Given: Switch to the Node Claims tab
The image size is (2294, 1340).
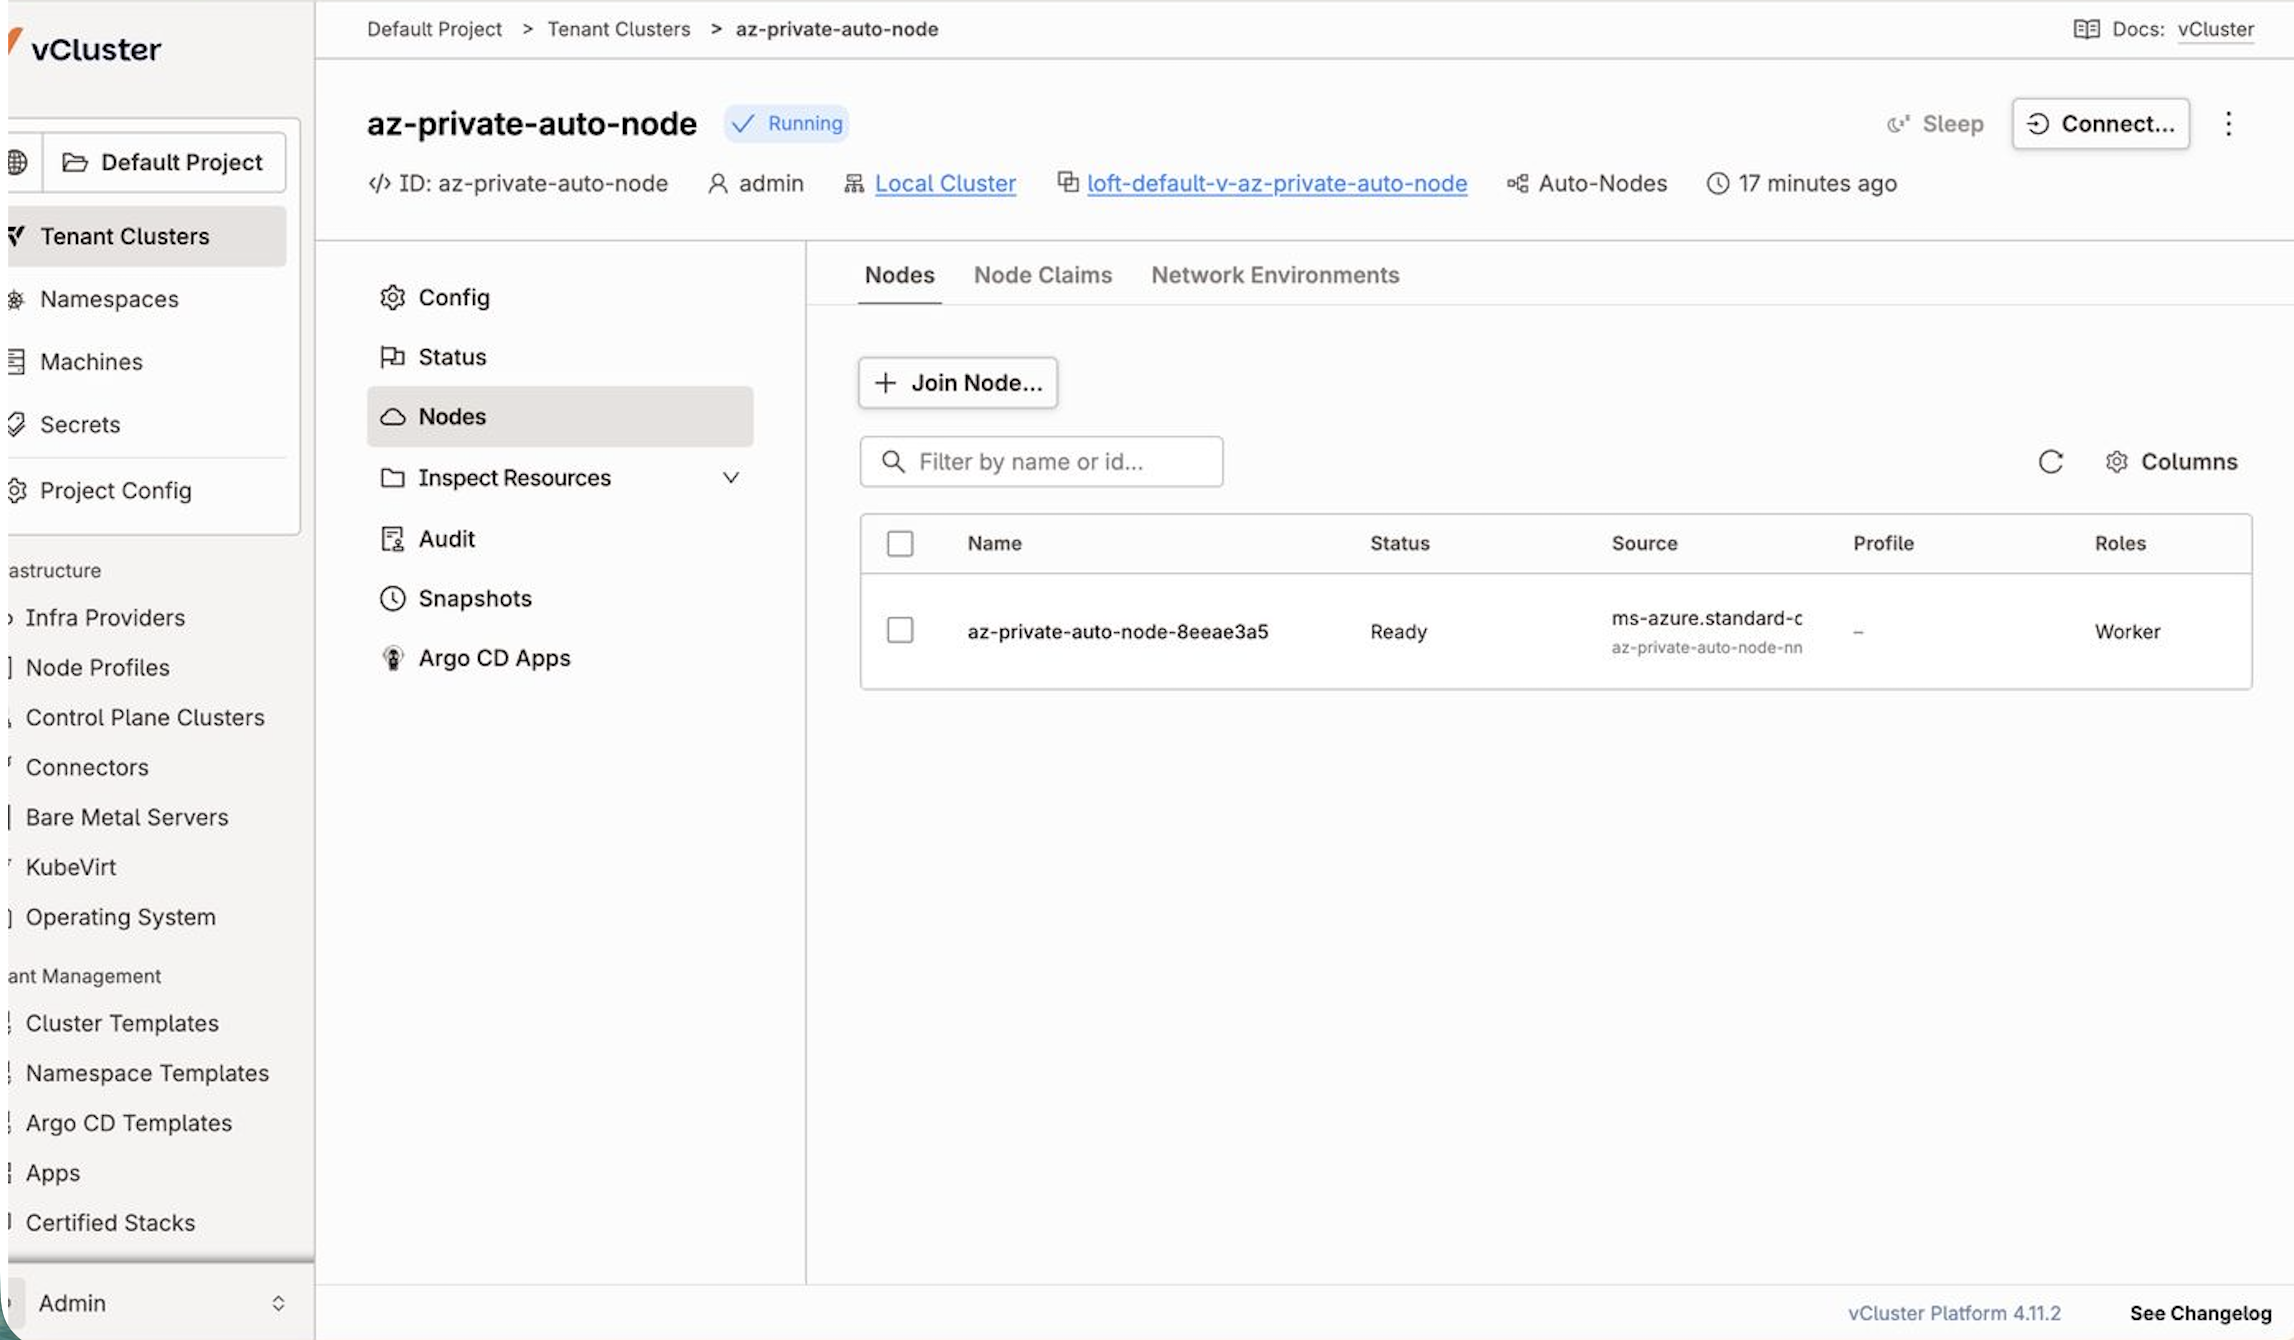Looking at the screenshot, I should point(1042,275).
